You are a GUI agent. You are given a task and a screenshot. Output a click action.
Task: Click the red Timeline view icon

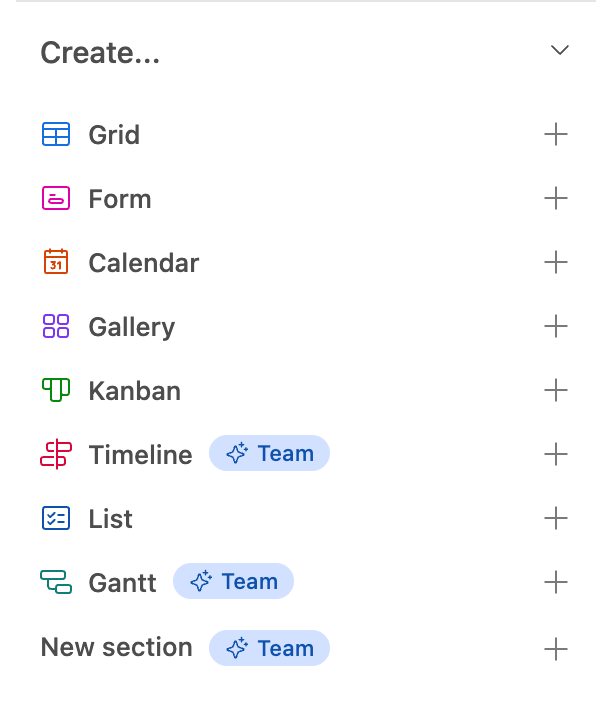(x=56, y=455)
